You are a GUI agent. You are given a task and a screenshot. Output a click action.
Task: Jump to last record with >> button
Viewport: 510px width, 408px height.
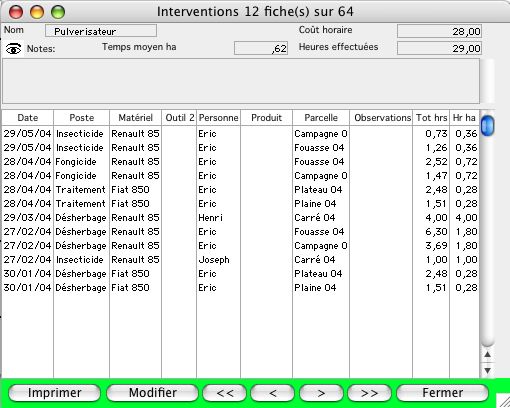pyautogui.click(x=369, y=393)
